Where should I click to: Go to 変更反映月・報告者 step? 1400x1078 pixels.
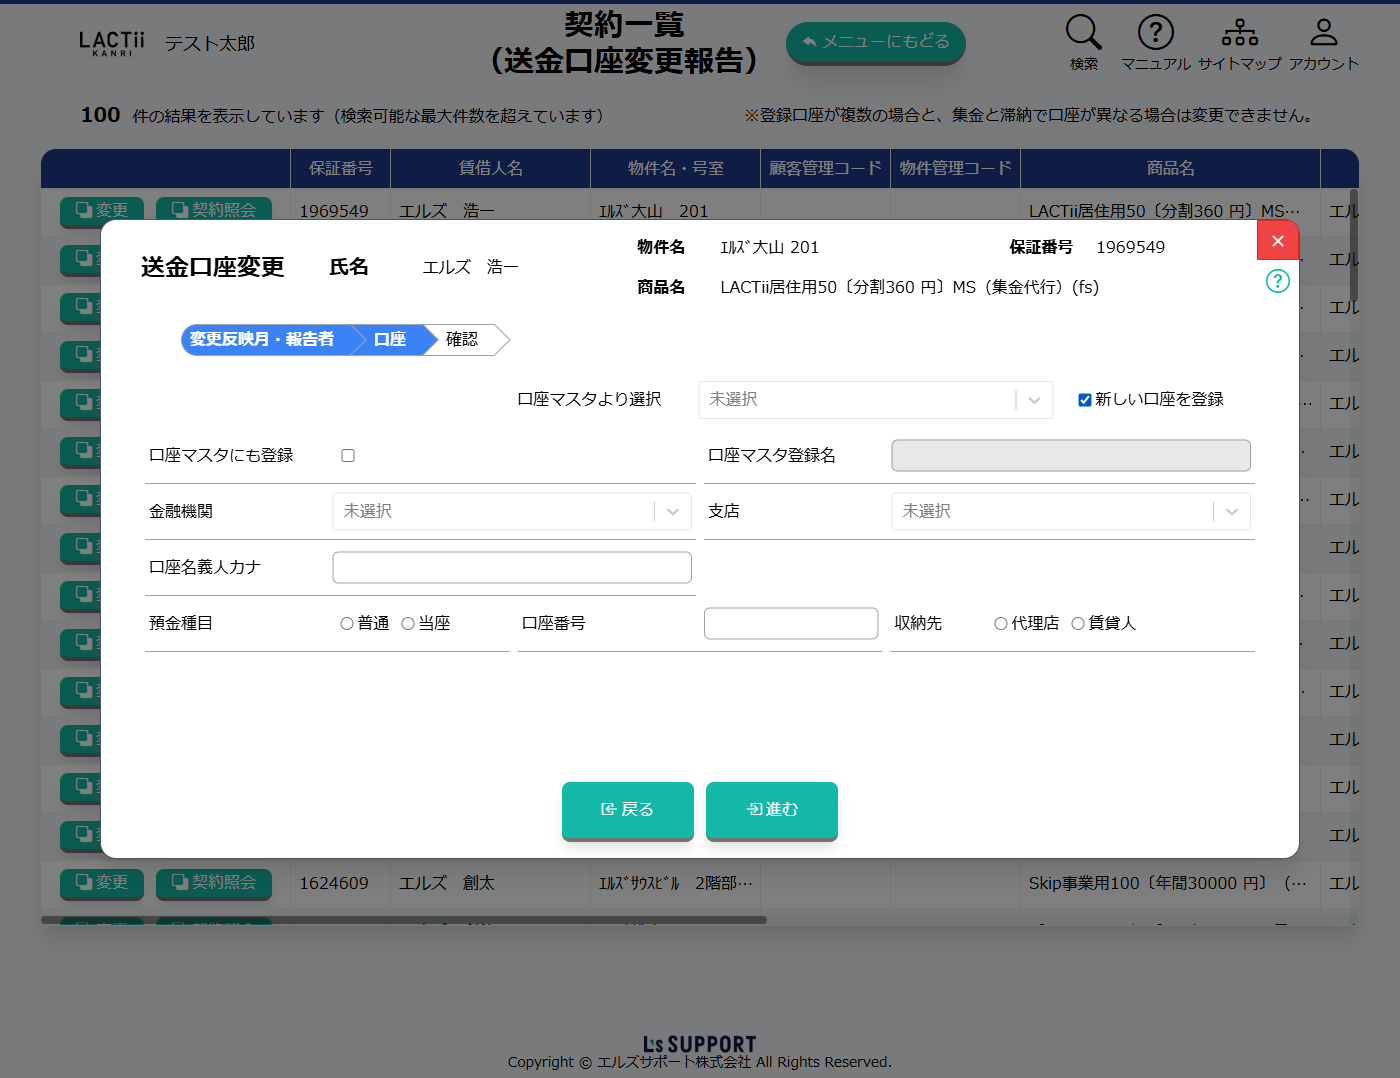pyautogui.click(x=262, y=340)
